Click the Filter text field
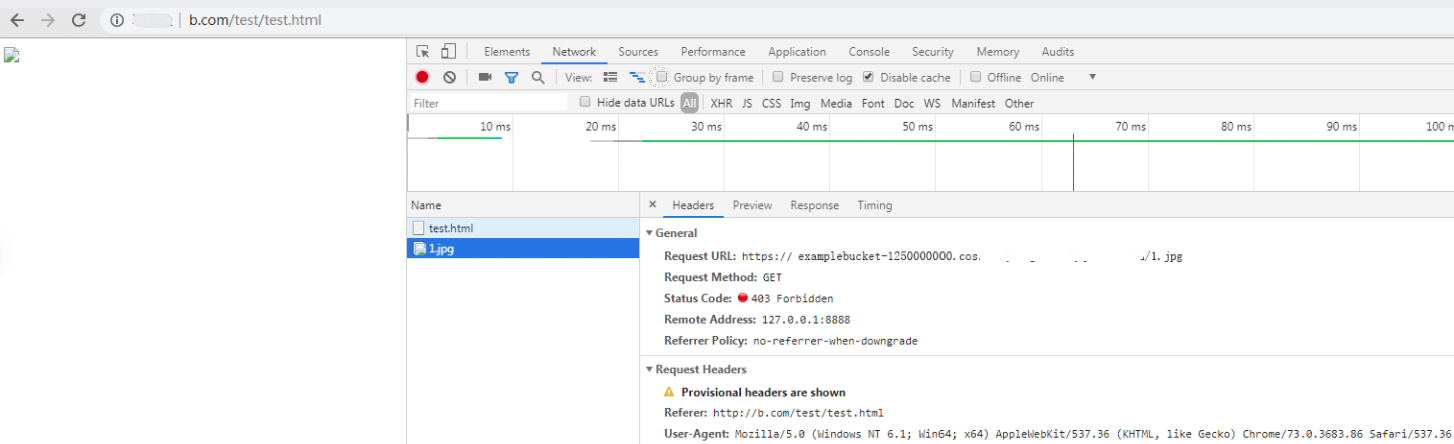 tap(489, 103)
